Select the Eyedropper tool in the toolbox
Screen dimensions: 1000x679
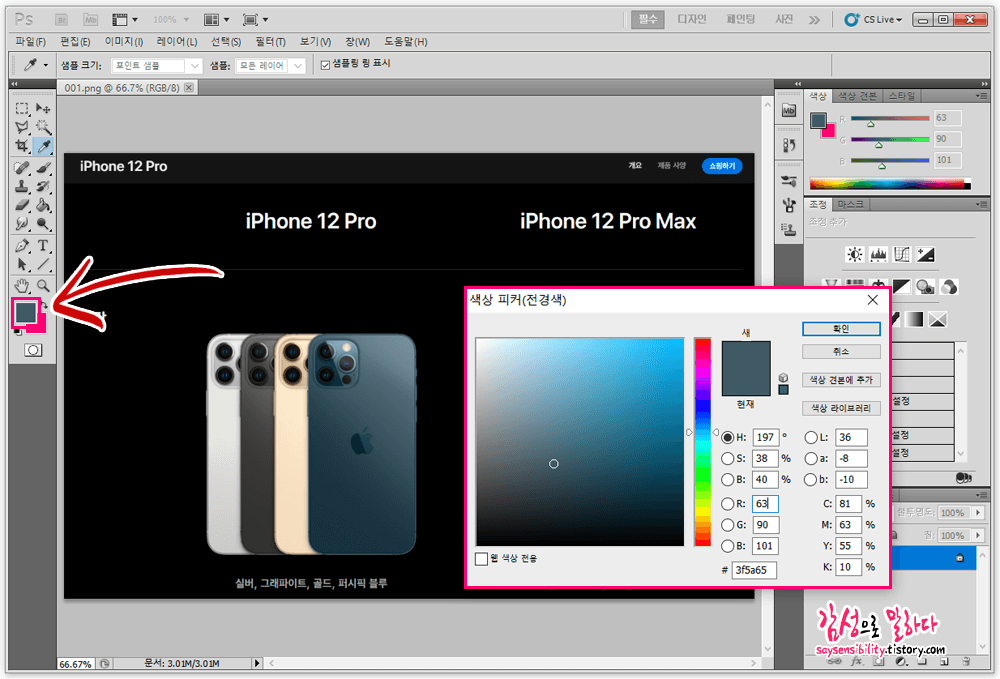coord(43,146)
